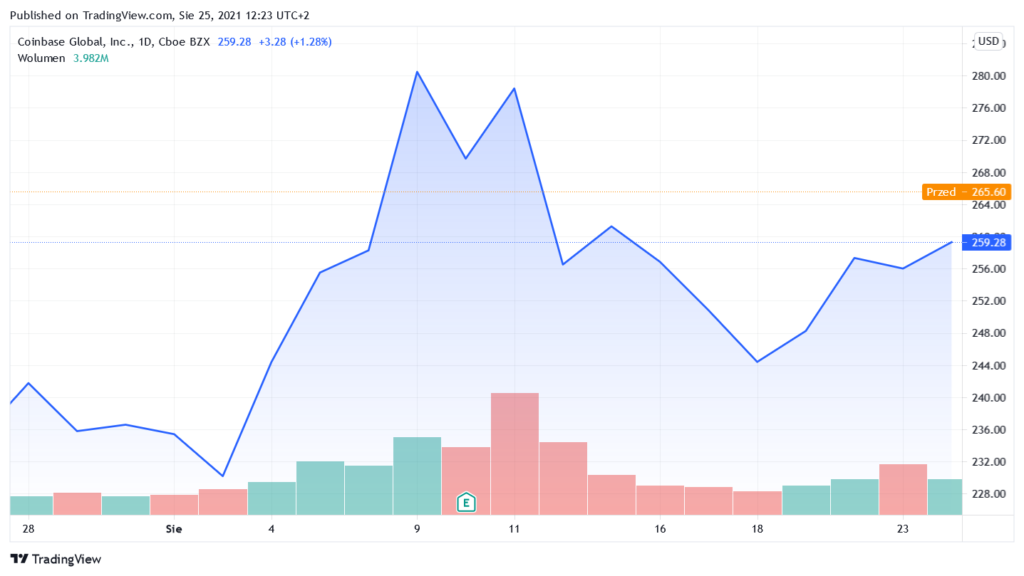Screen dimensions: 1024x576
Task: Click the Coinbase Global, Inc. symbol title
Action: pos(114,42)
